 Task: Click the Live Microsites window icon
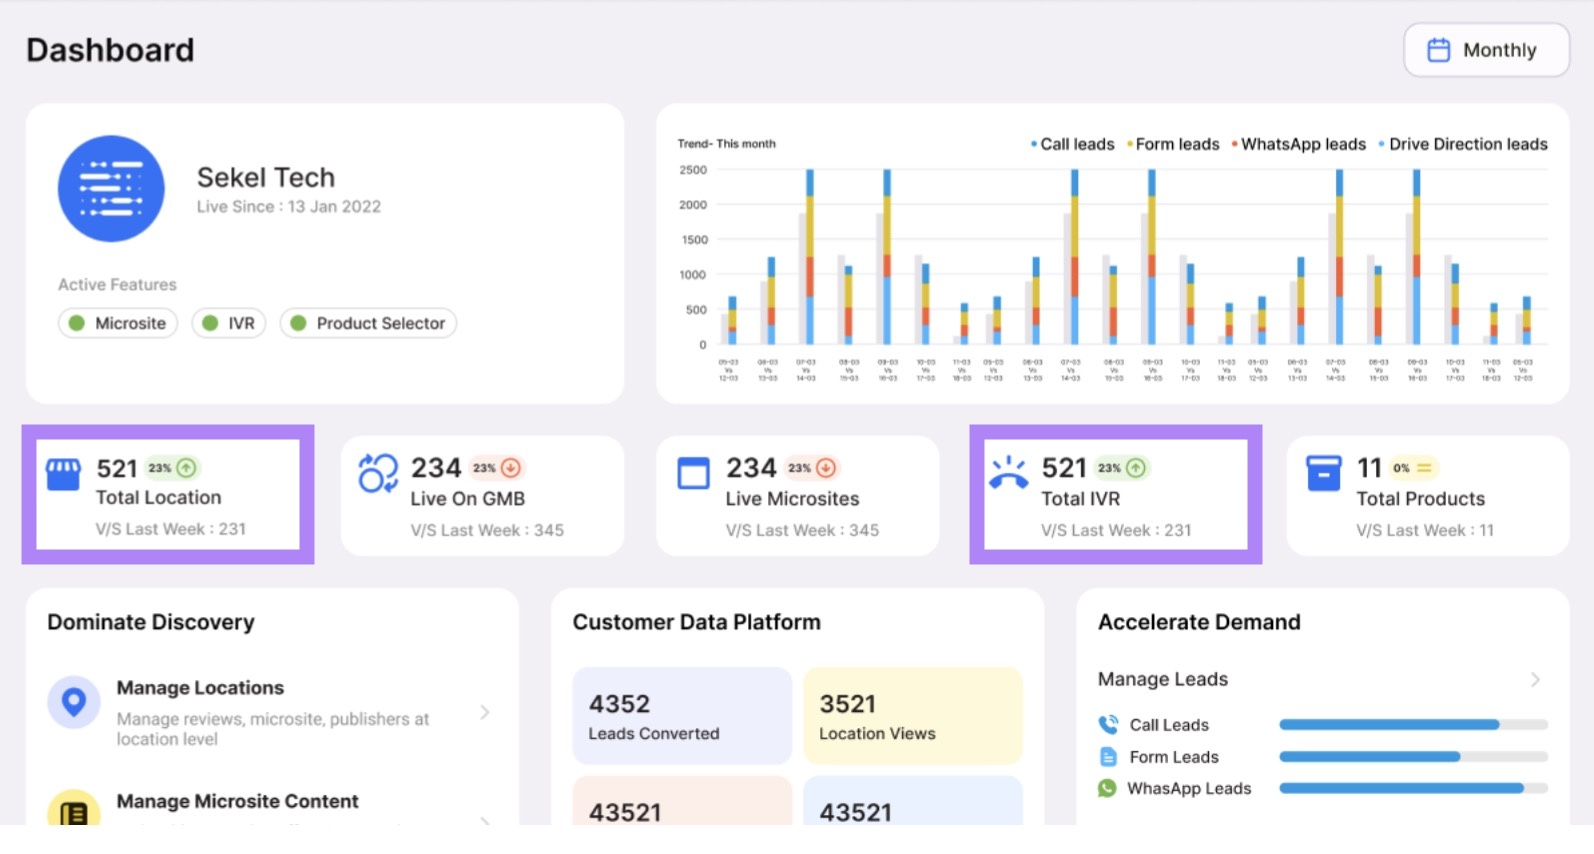[693, 473]
